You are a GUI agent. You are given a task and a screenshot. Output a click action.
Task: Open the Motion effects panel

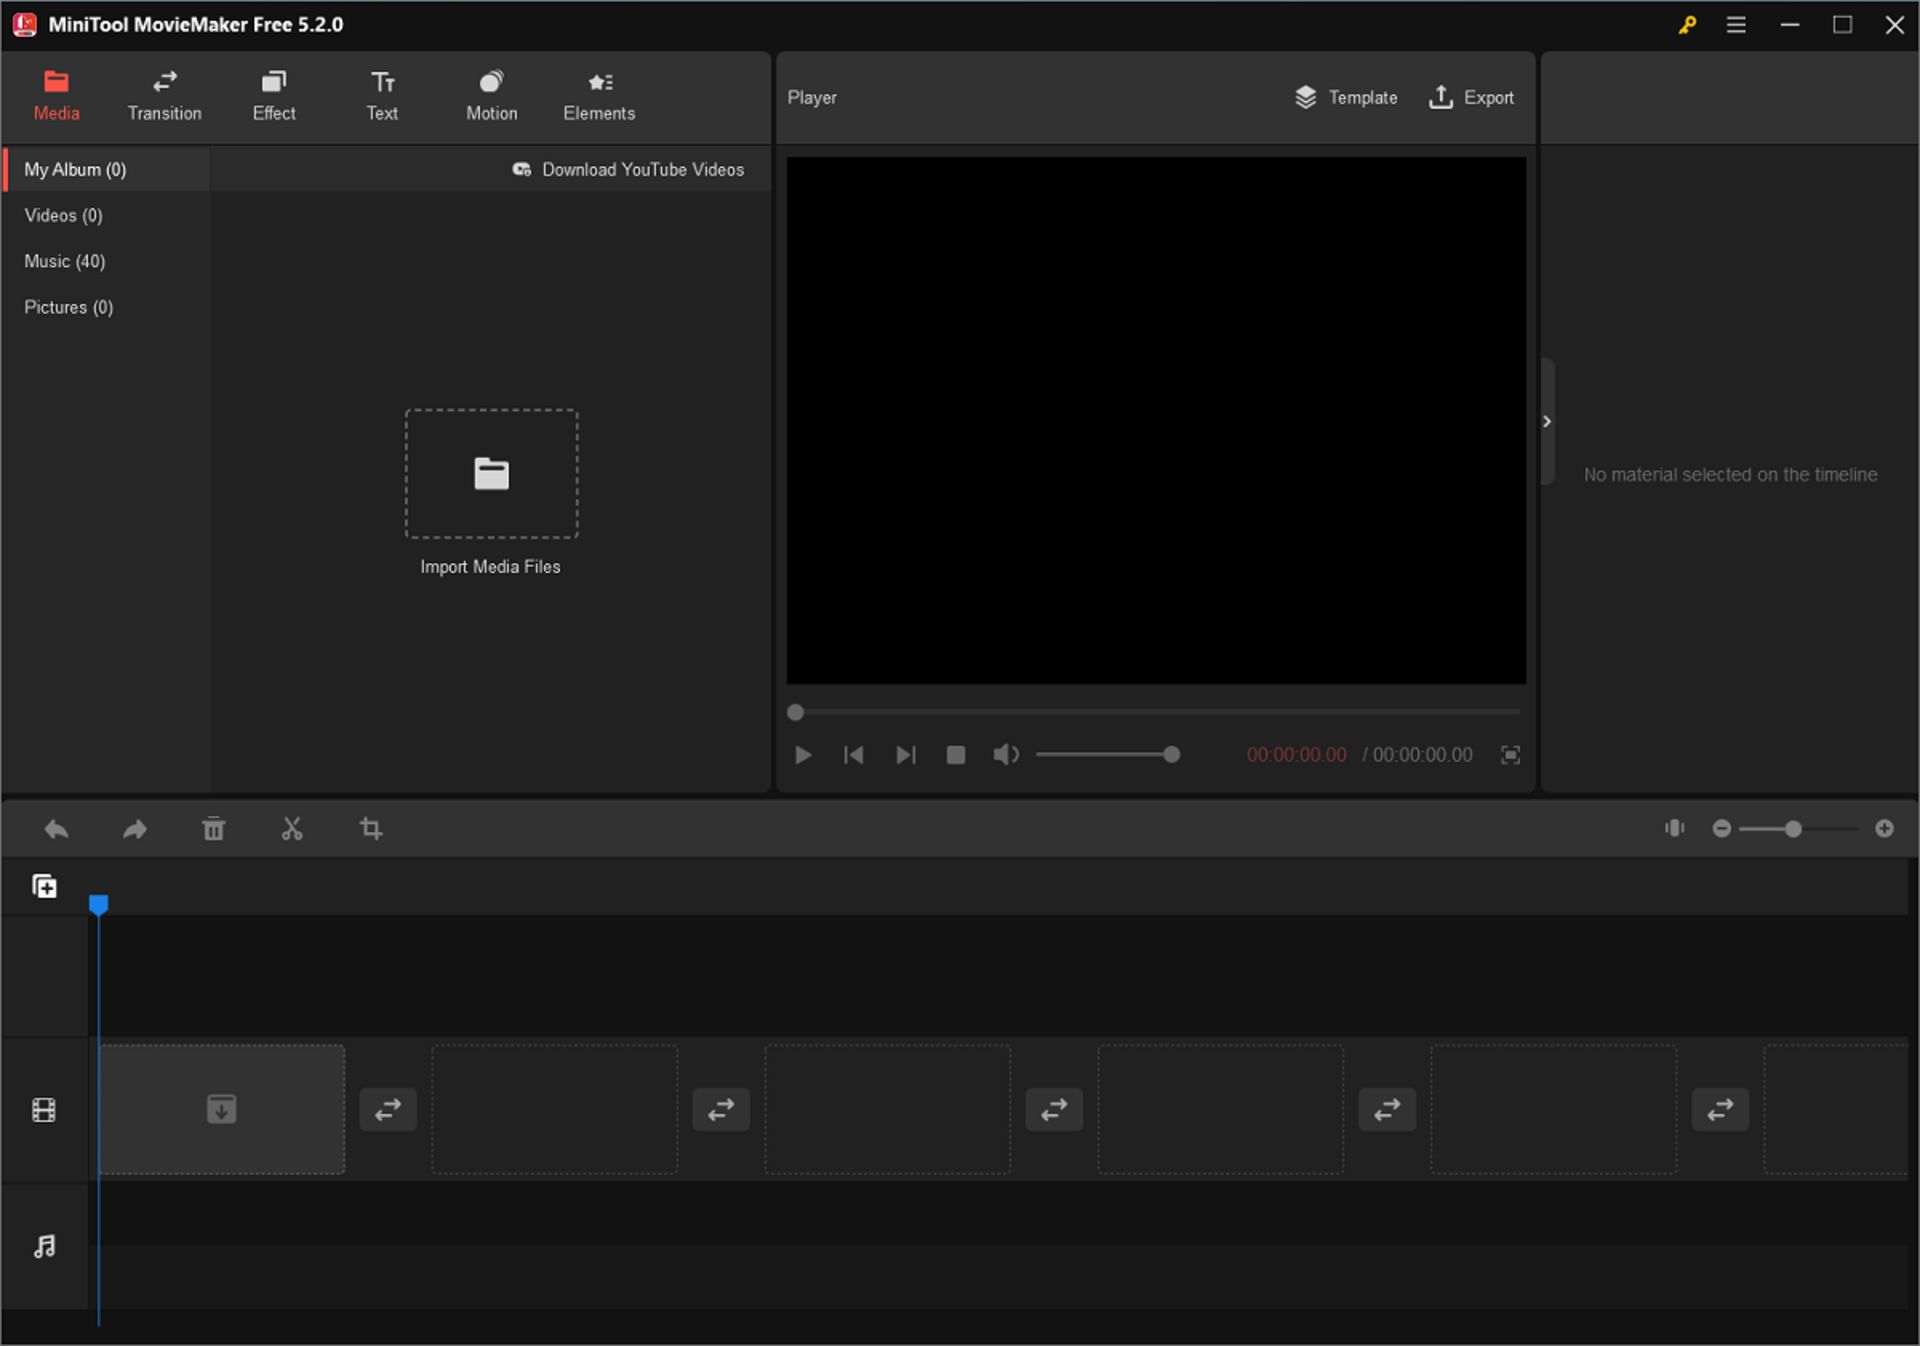491,95
